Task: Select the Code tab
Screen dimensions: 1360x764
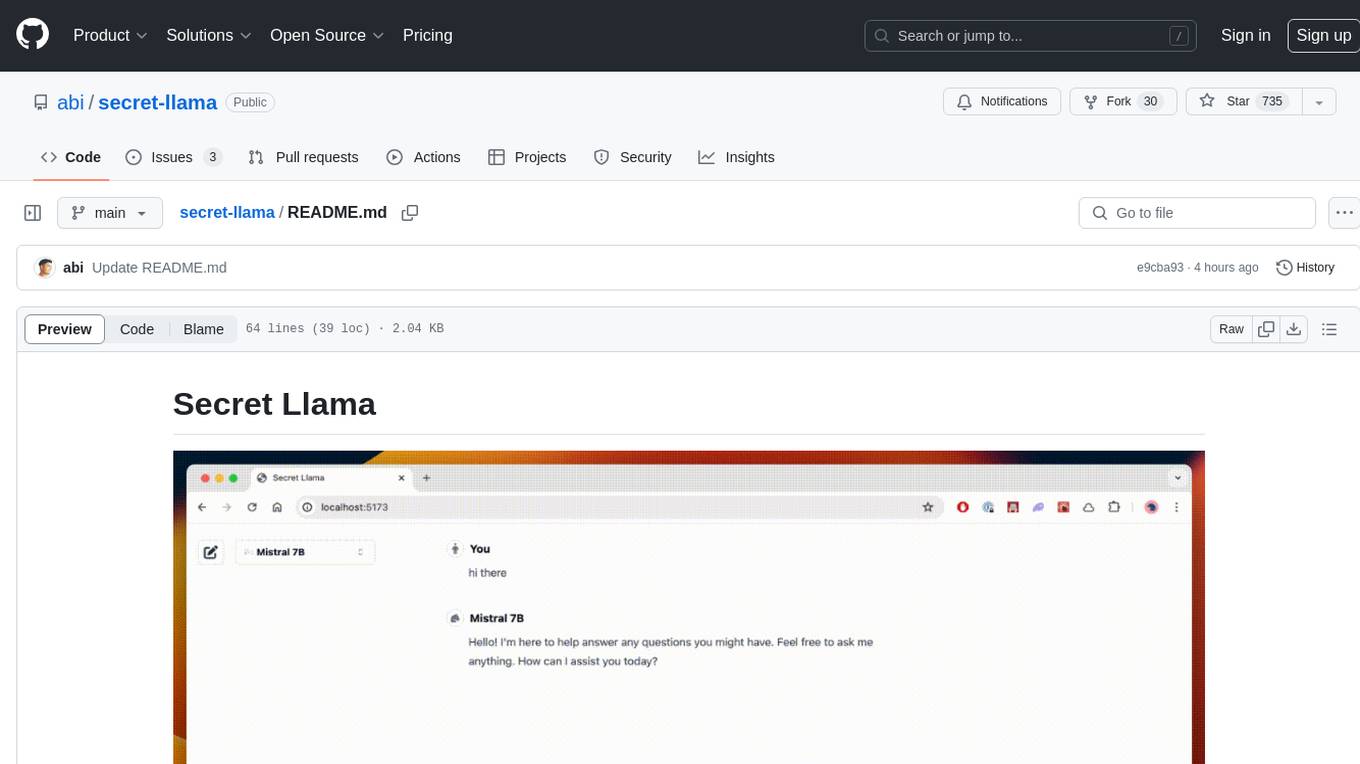Action: click(71, 157)
